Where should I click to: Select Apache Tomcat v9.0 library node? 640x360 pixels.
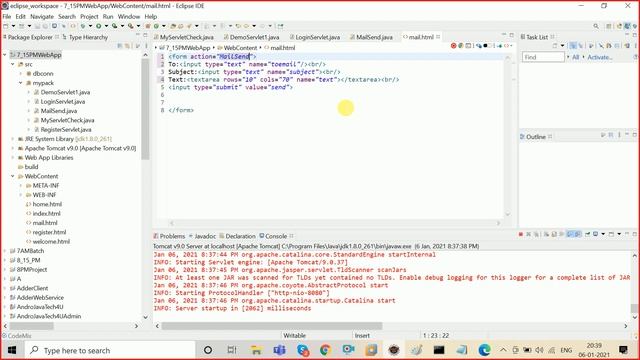(x=80, y=148)
